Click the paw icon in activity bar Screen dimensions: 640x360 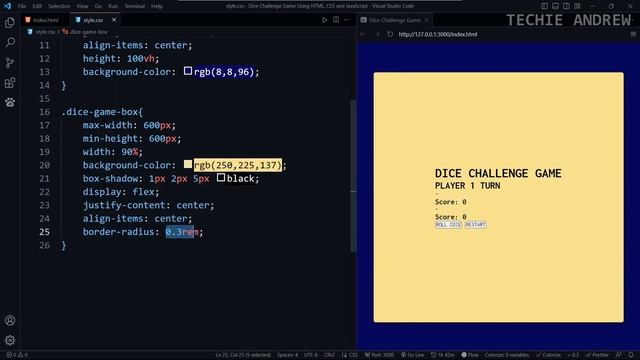[x=10, y=102]
